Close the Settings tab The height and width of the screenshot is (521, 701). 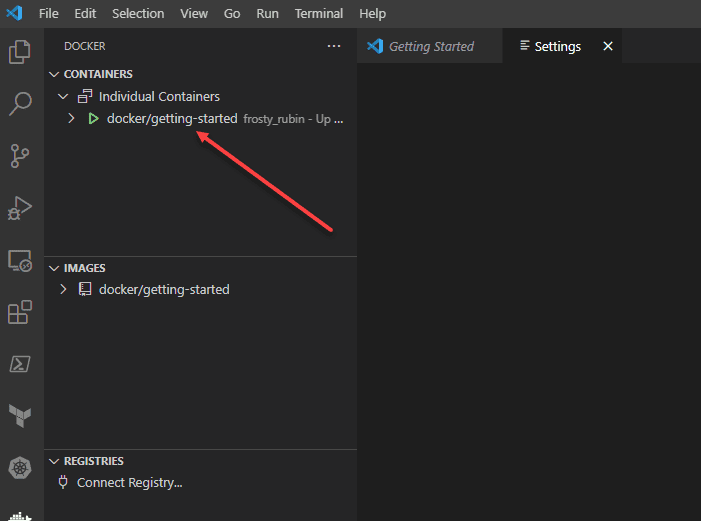pyautogui.click(x=608, y=46)
